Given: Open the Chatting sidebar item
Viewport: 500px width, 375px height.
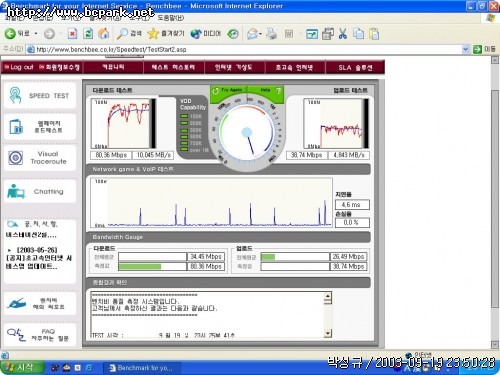Looking at the screenshot, I should [40, 191].
